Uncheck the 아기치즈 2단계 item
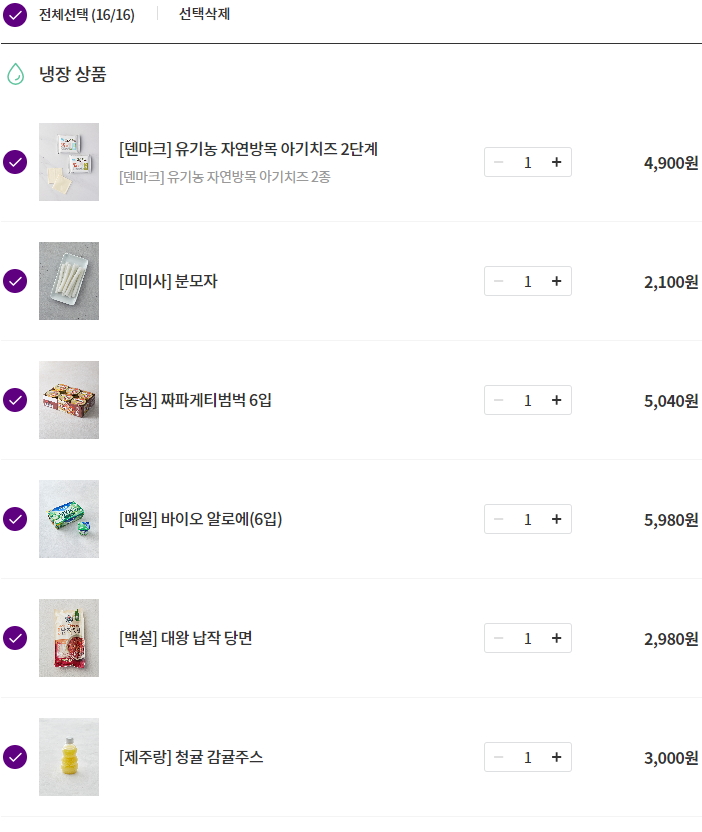Image resolution: width=702 pixels, height=832 pixels. (15, 162)
